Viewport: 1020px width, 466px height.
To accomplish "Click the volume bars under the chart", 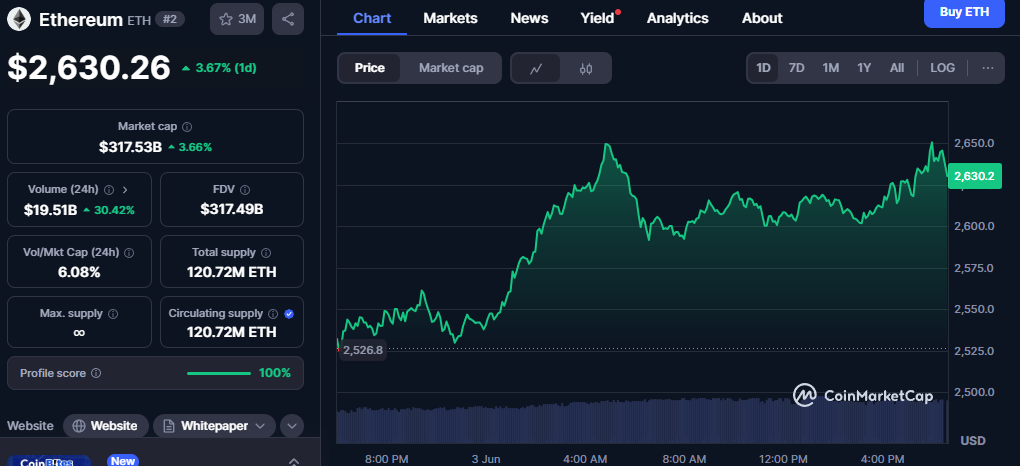I will pos(641,421).
